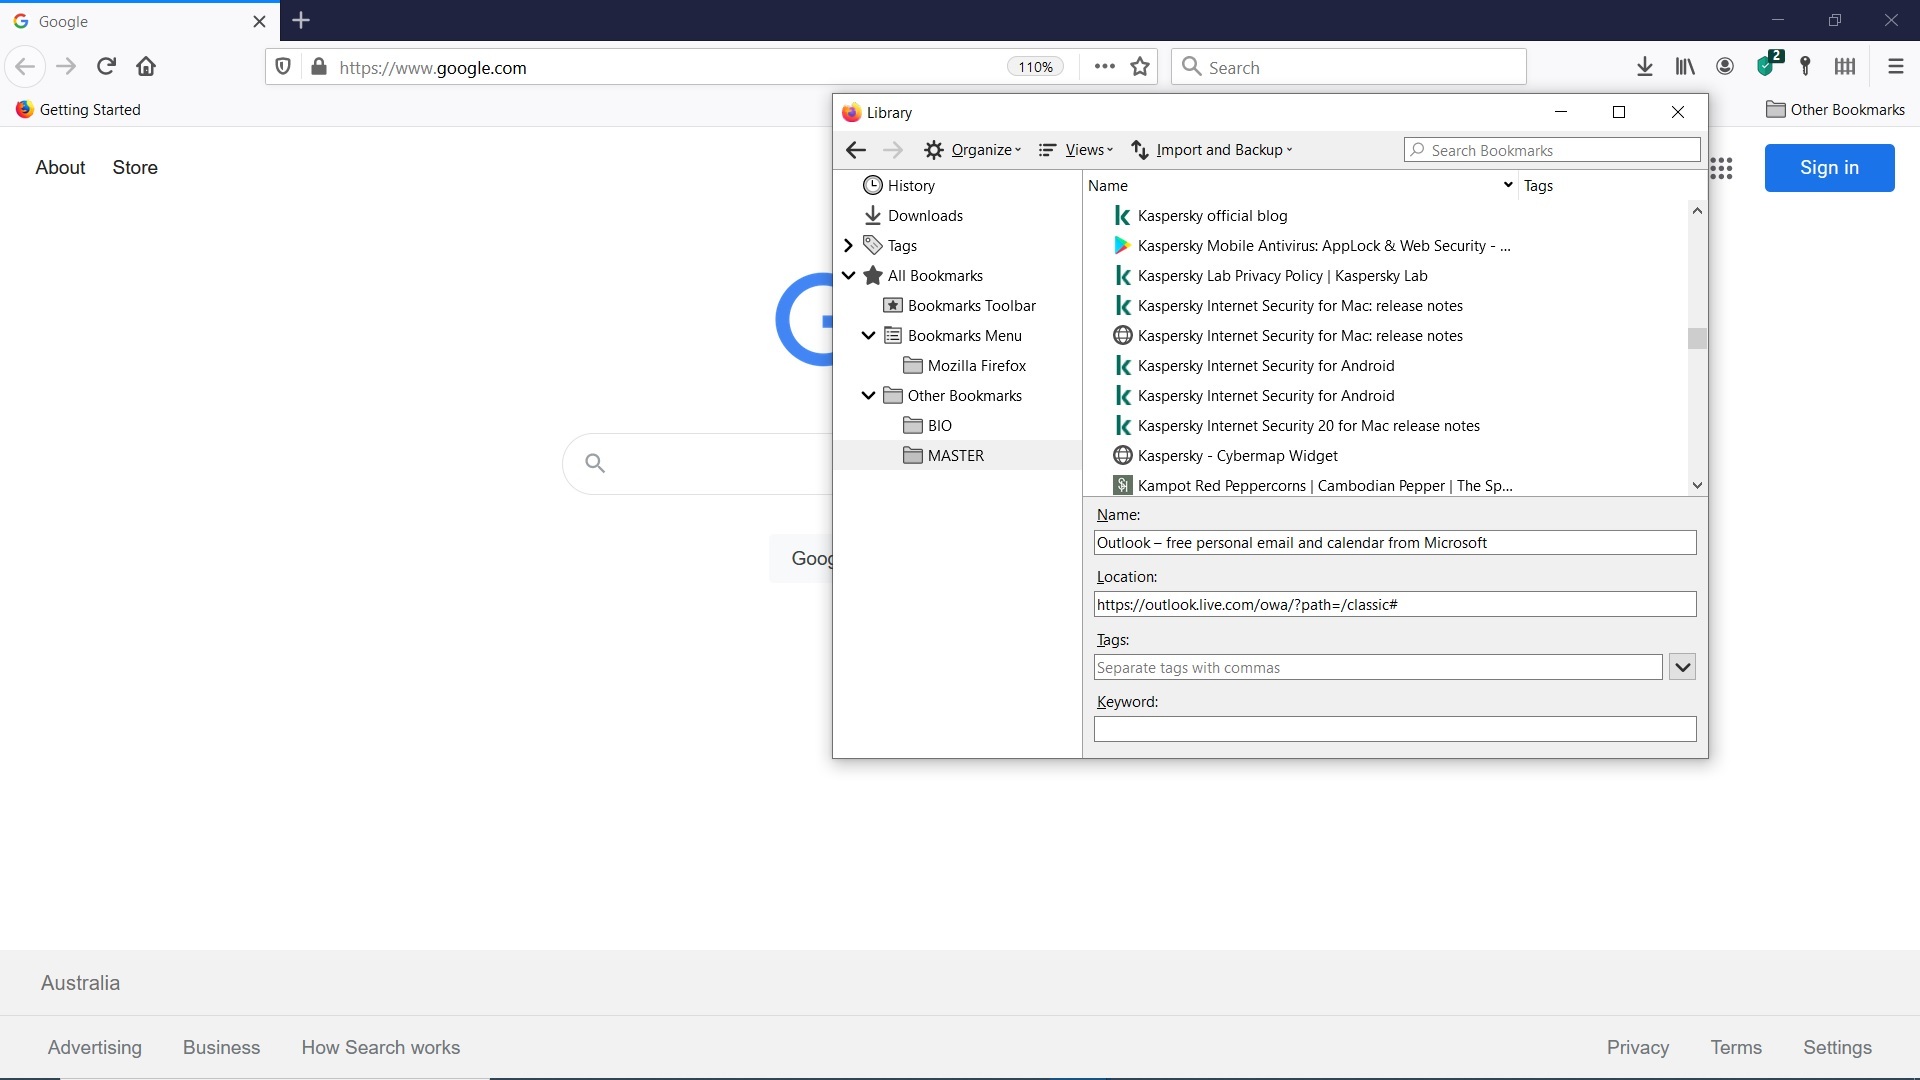The height and width of the screenshot is (1080, 1920).
Task: Bookmark this page using the star icon
Action: pyautogui.click(x=1140, y=66)
